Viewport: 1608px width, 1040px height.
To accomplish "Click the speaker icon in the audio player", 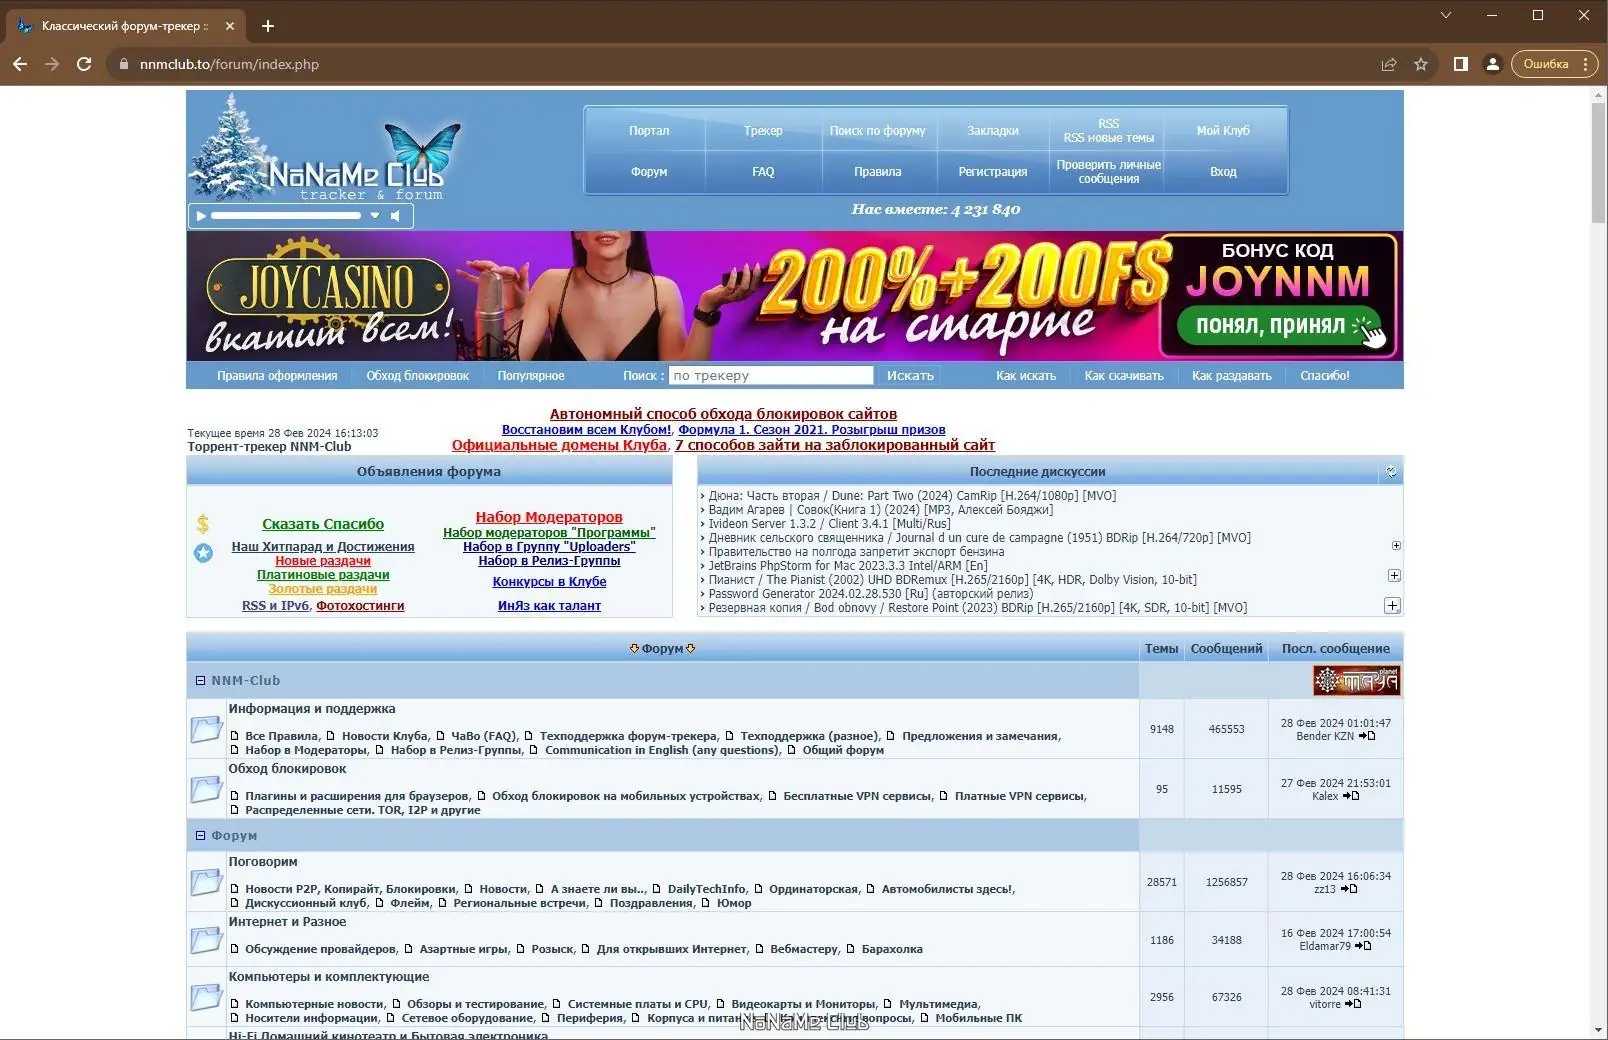I will [398, 215].
